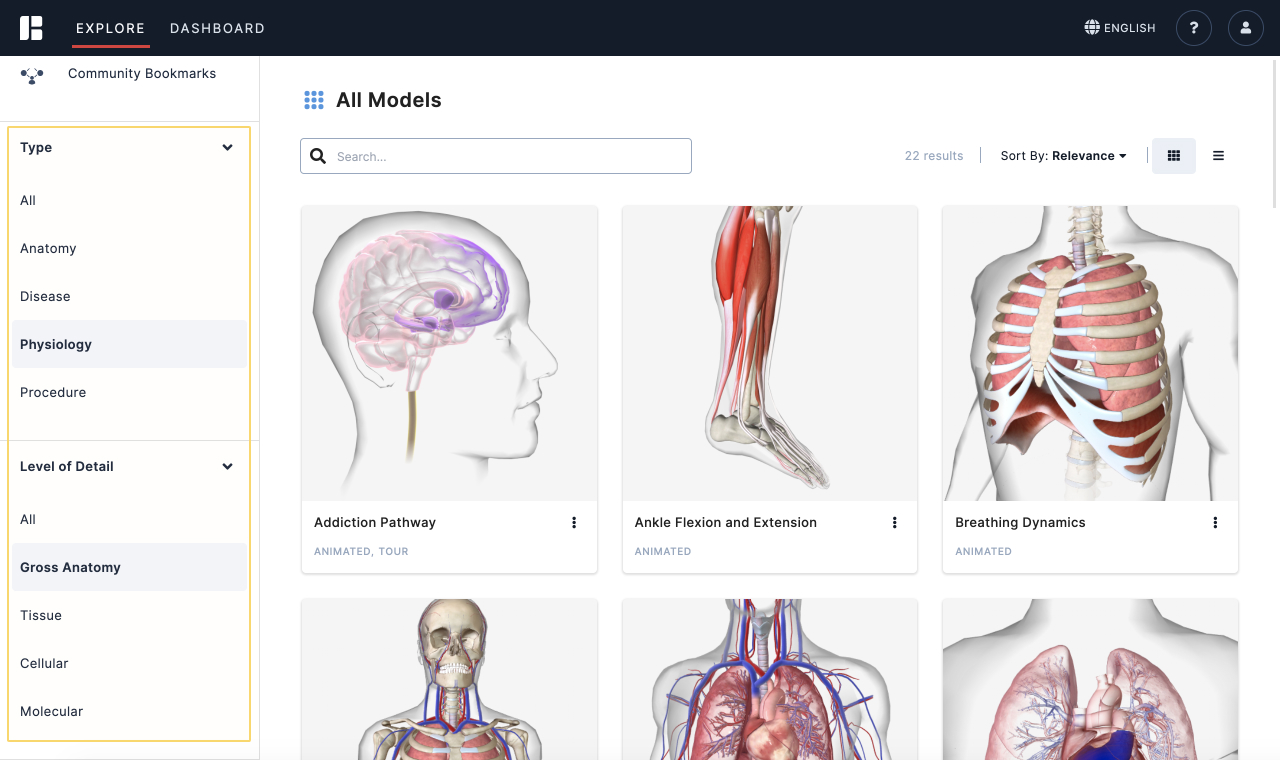Click the 22 results count text
Image resolution: width=1280 pixels, height=760 pixels.
click(934, 156)
